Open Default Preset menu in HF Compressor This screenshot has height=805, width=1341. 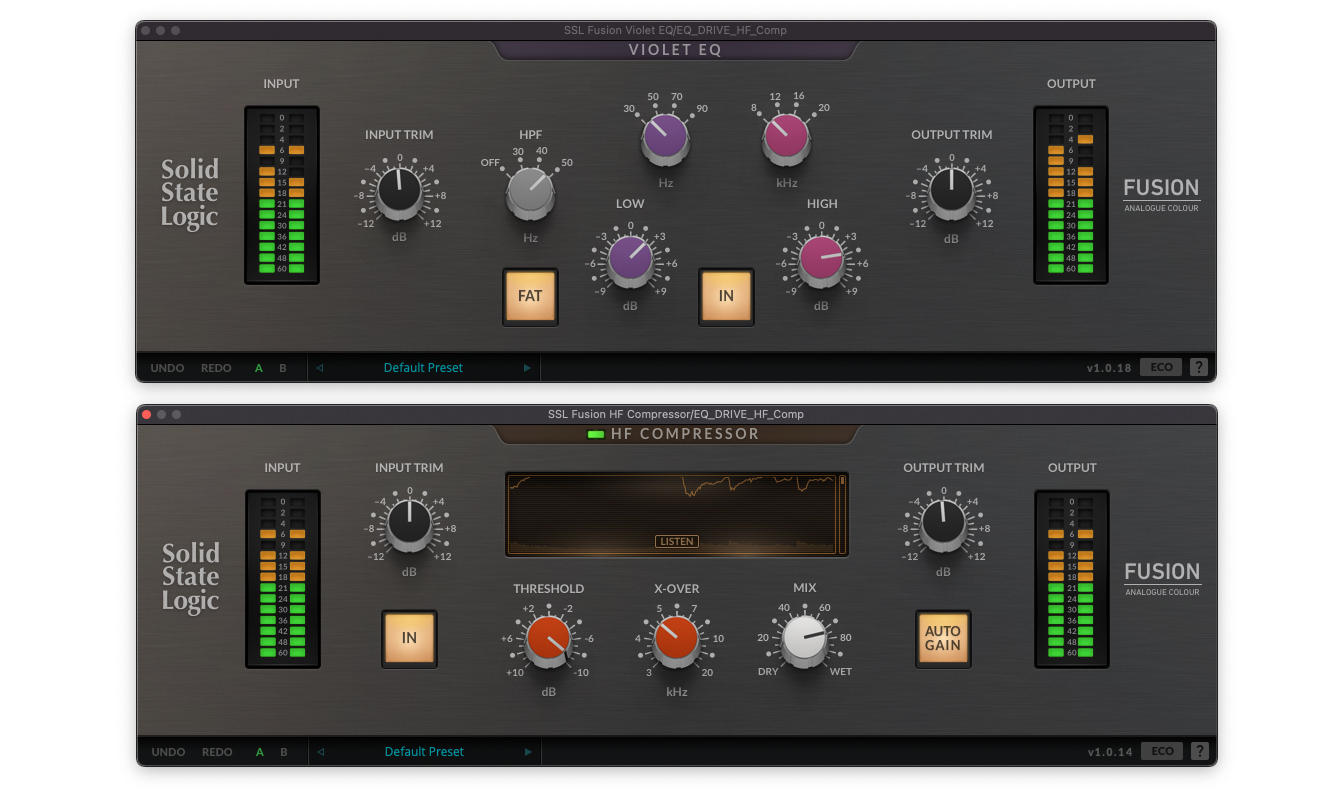click(x=424, y=752)
